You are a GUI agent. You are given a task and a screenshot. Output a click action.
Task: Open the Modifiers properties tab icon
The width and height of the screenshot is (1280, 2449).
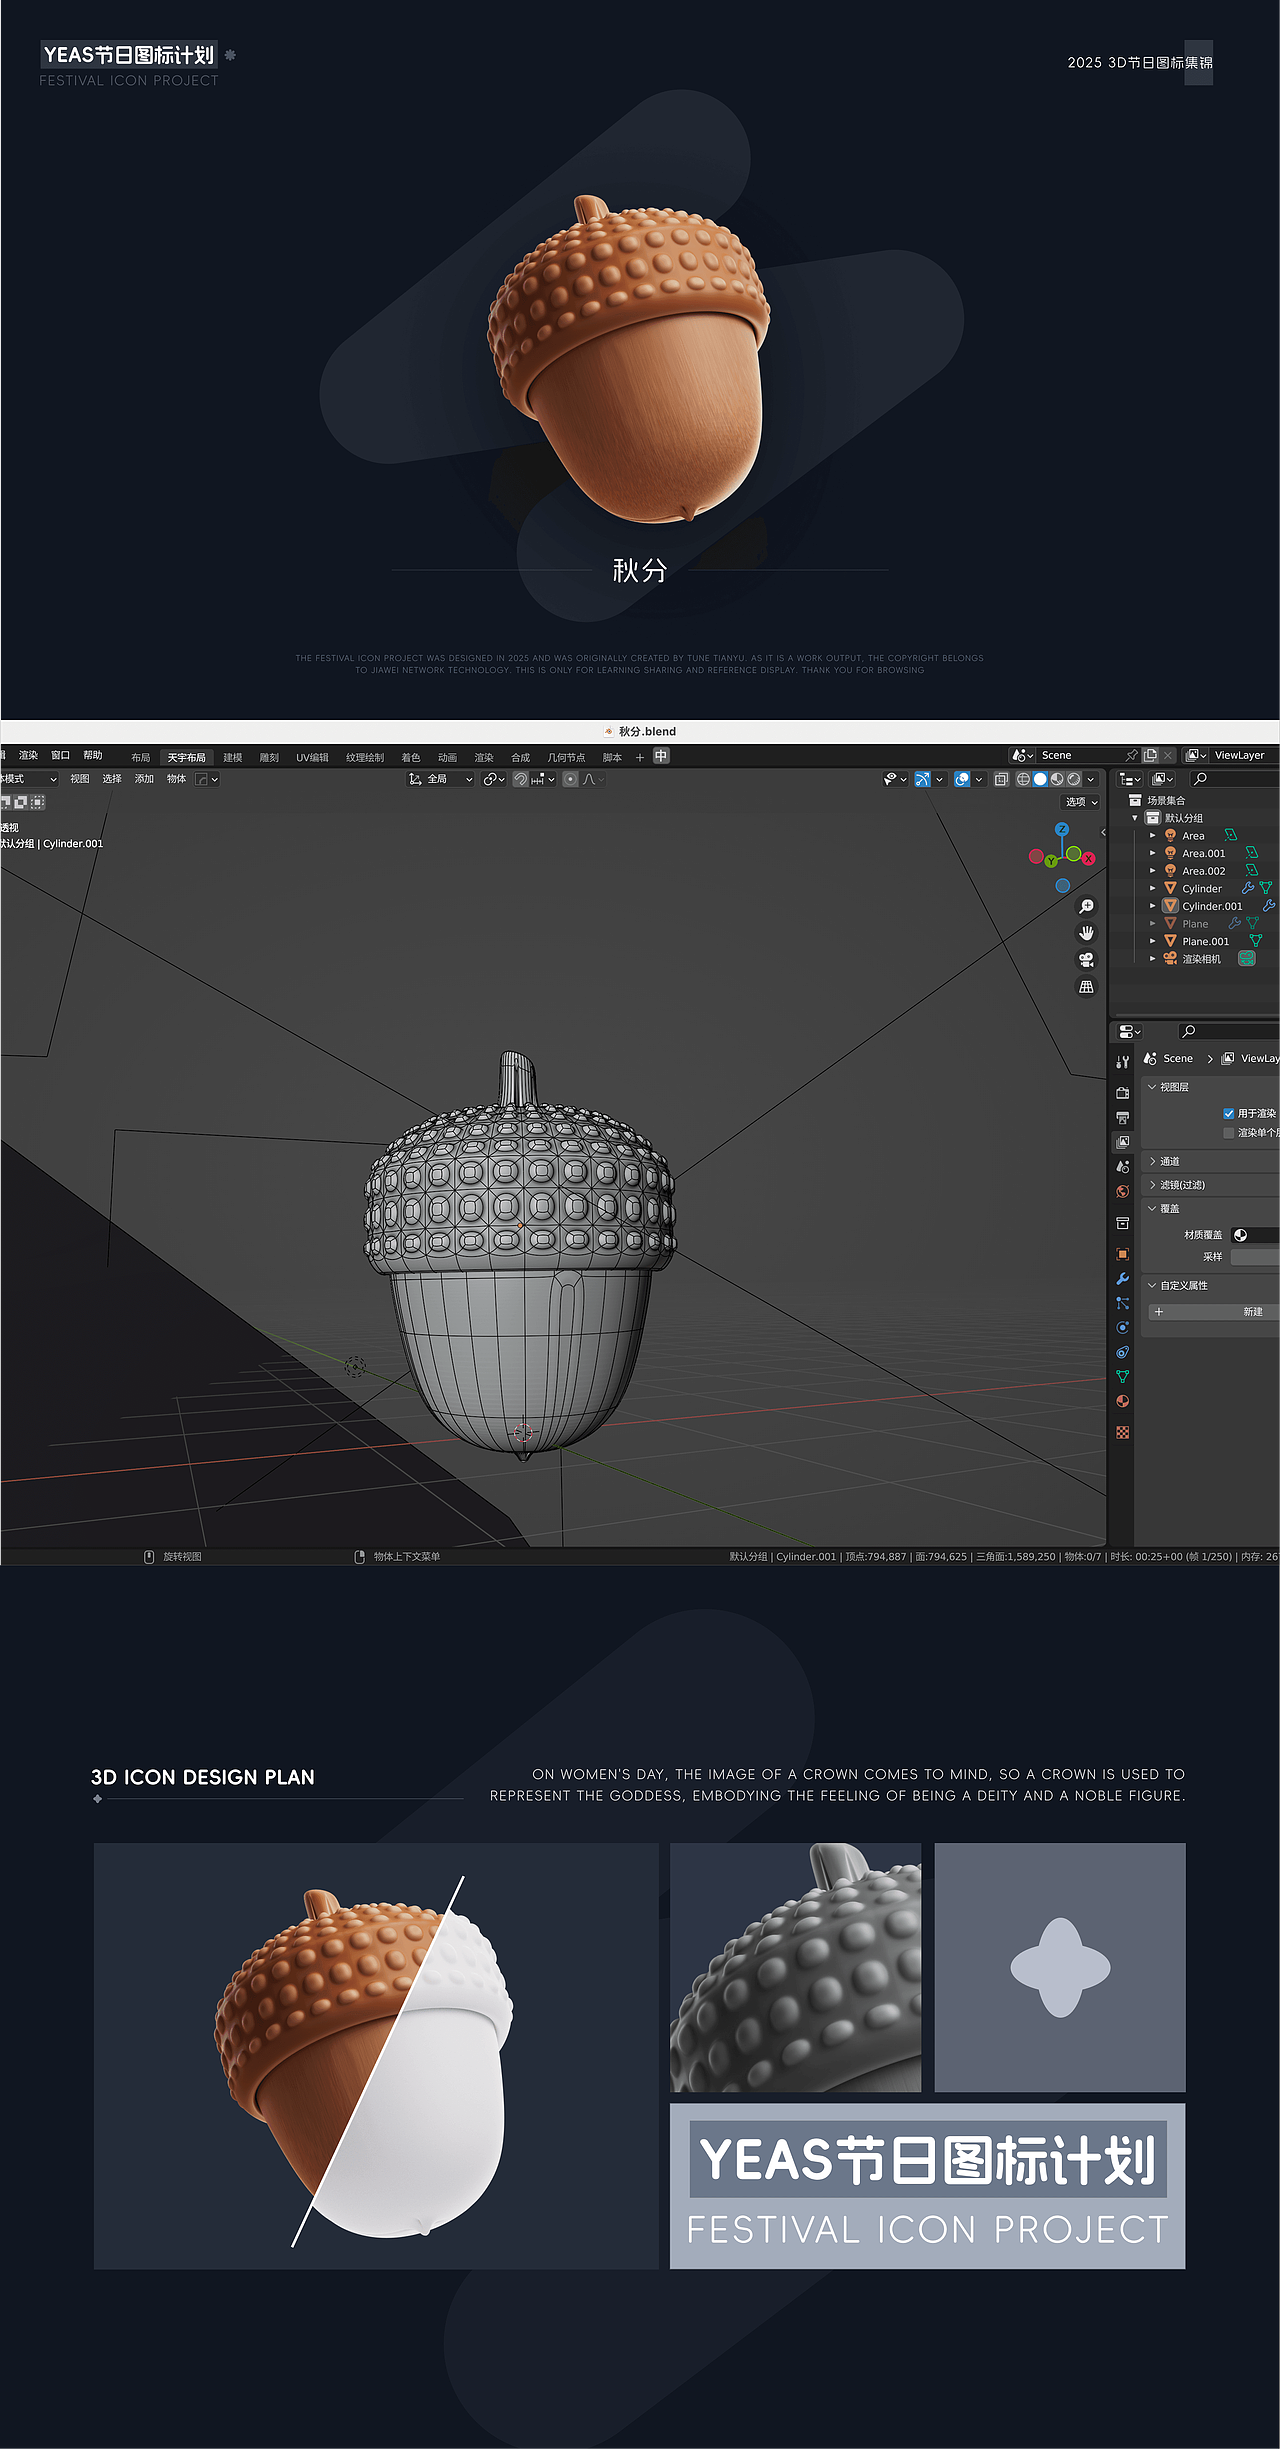[1122, 1279]
